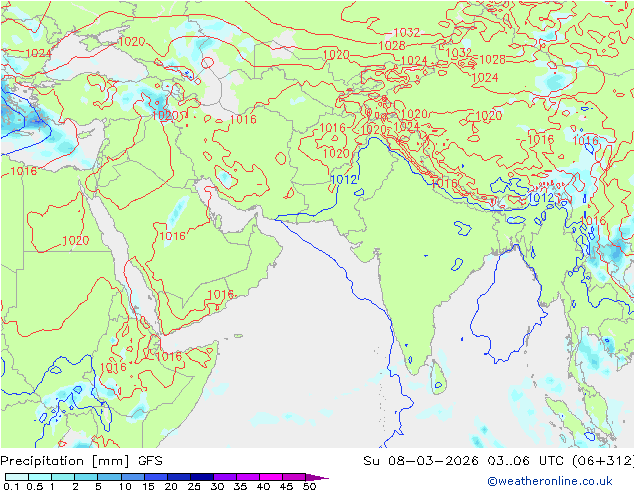Pick the legend swatch between 35 and 40 mm
634x490 pixels.
click(247, 477)
